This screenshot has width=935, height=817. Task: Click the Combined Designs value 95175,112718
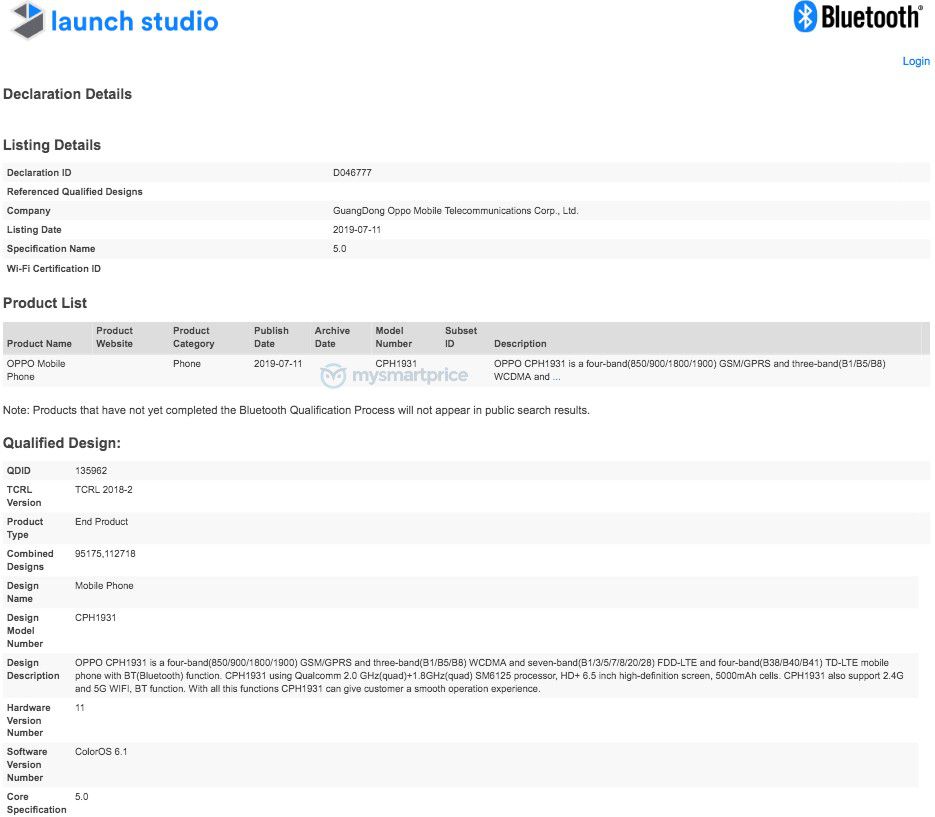[105, 553]
